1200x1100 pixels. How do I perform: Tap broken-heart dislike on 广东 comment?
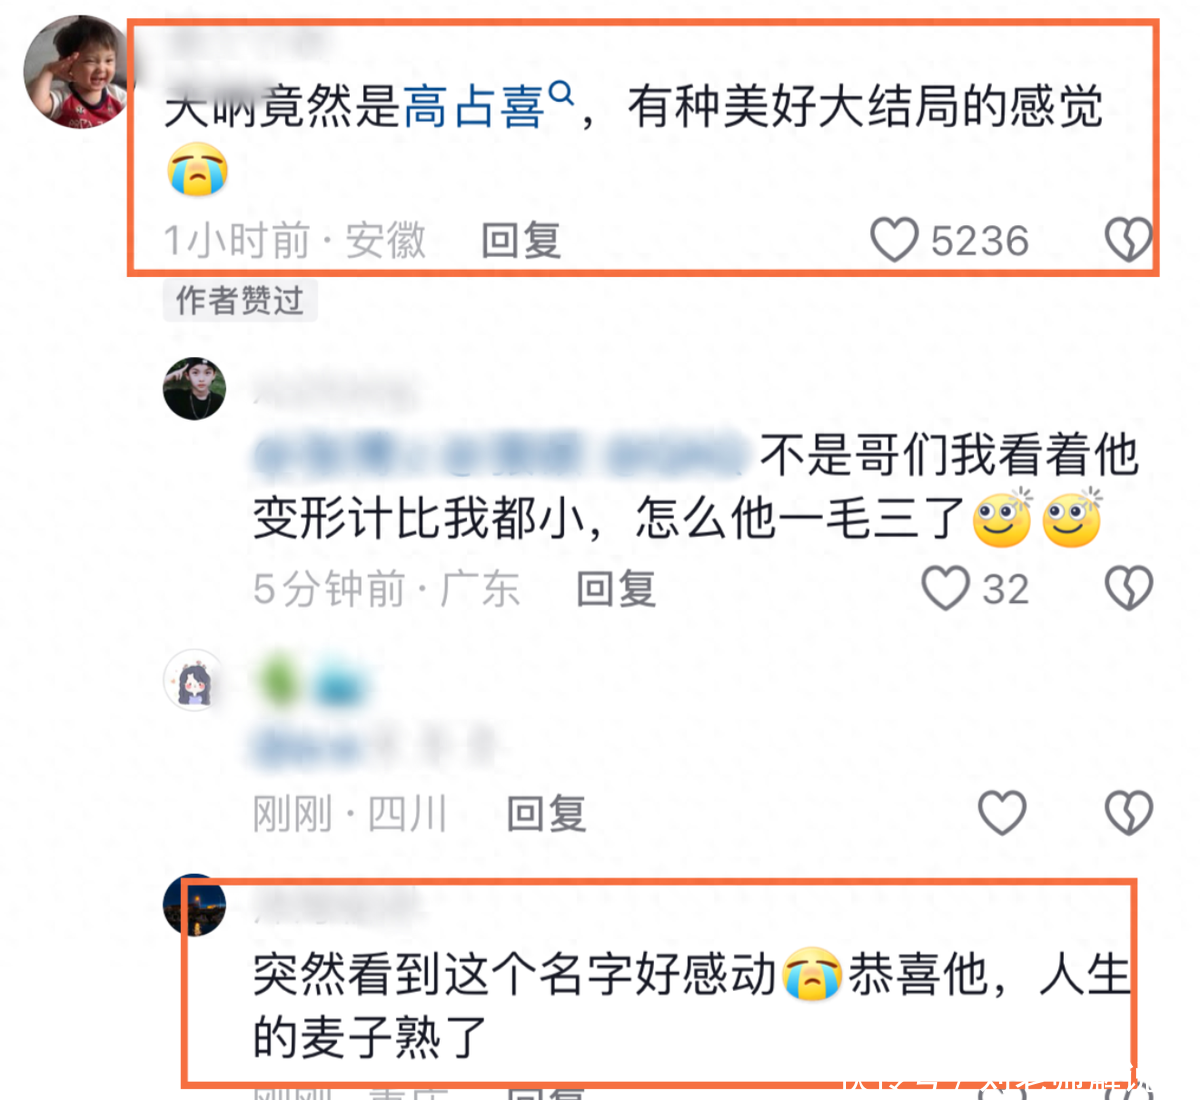[1128, 588]
